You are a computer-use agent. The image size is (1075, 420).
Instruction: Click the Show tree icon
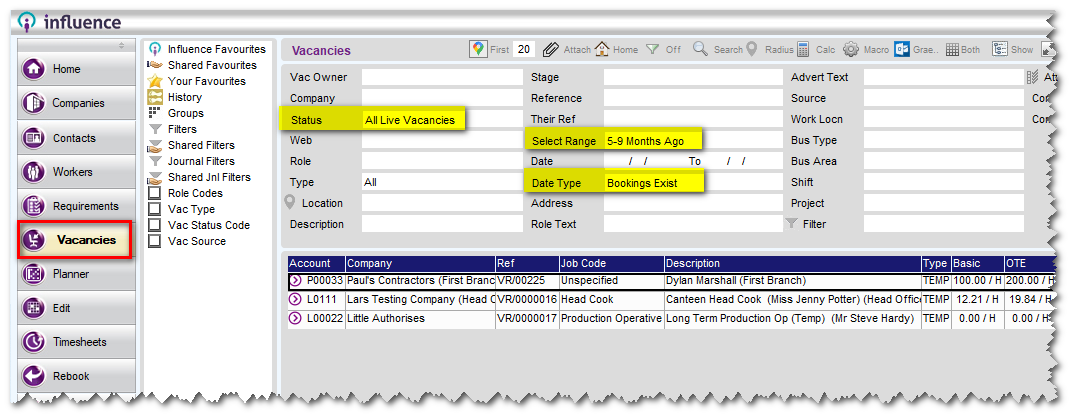(x=1000, y=49)
